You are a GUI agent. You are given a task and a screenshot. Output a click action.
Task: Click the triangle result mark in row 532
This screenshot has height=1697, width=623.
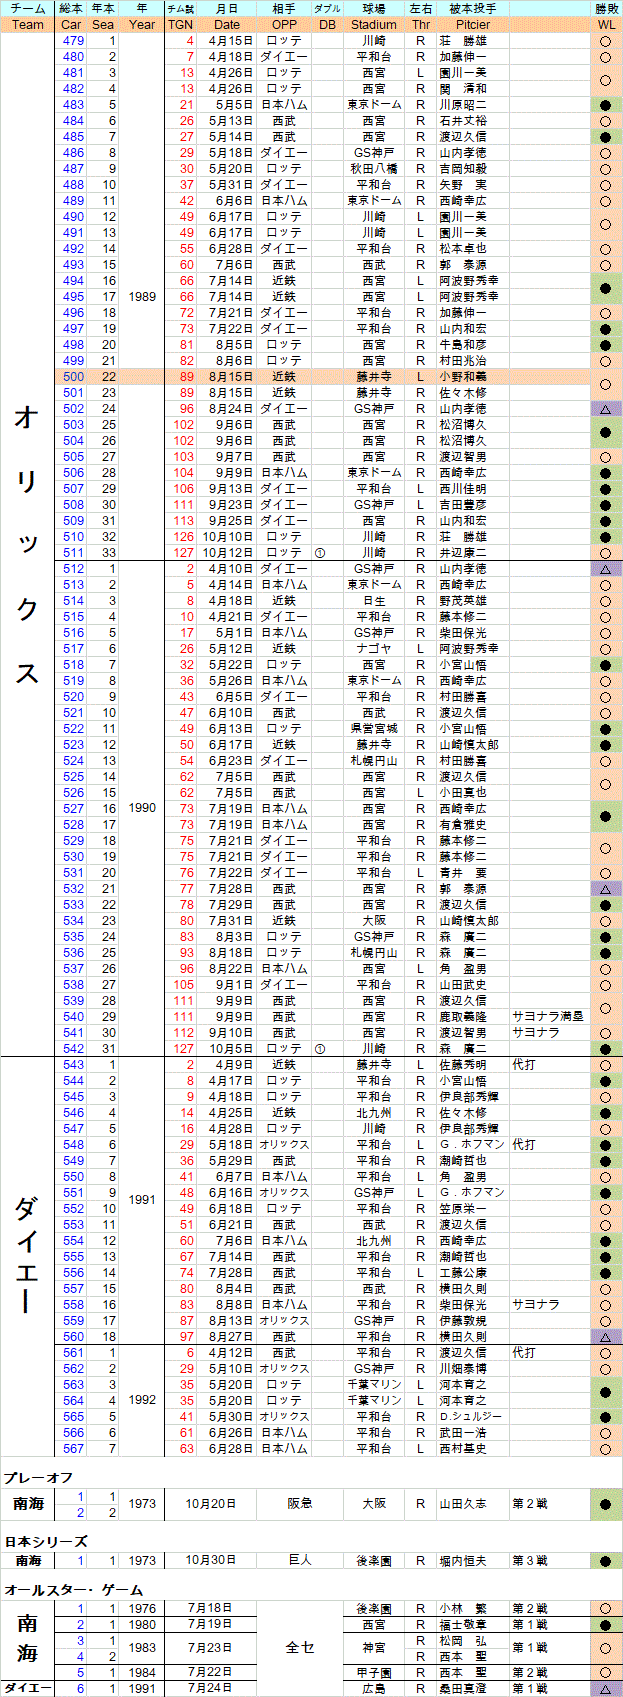(606, 889)
